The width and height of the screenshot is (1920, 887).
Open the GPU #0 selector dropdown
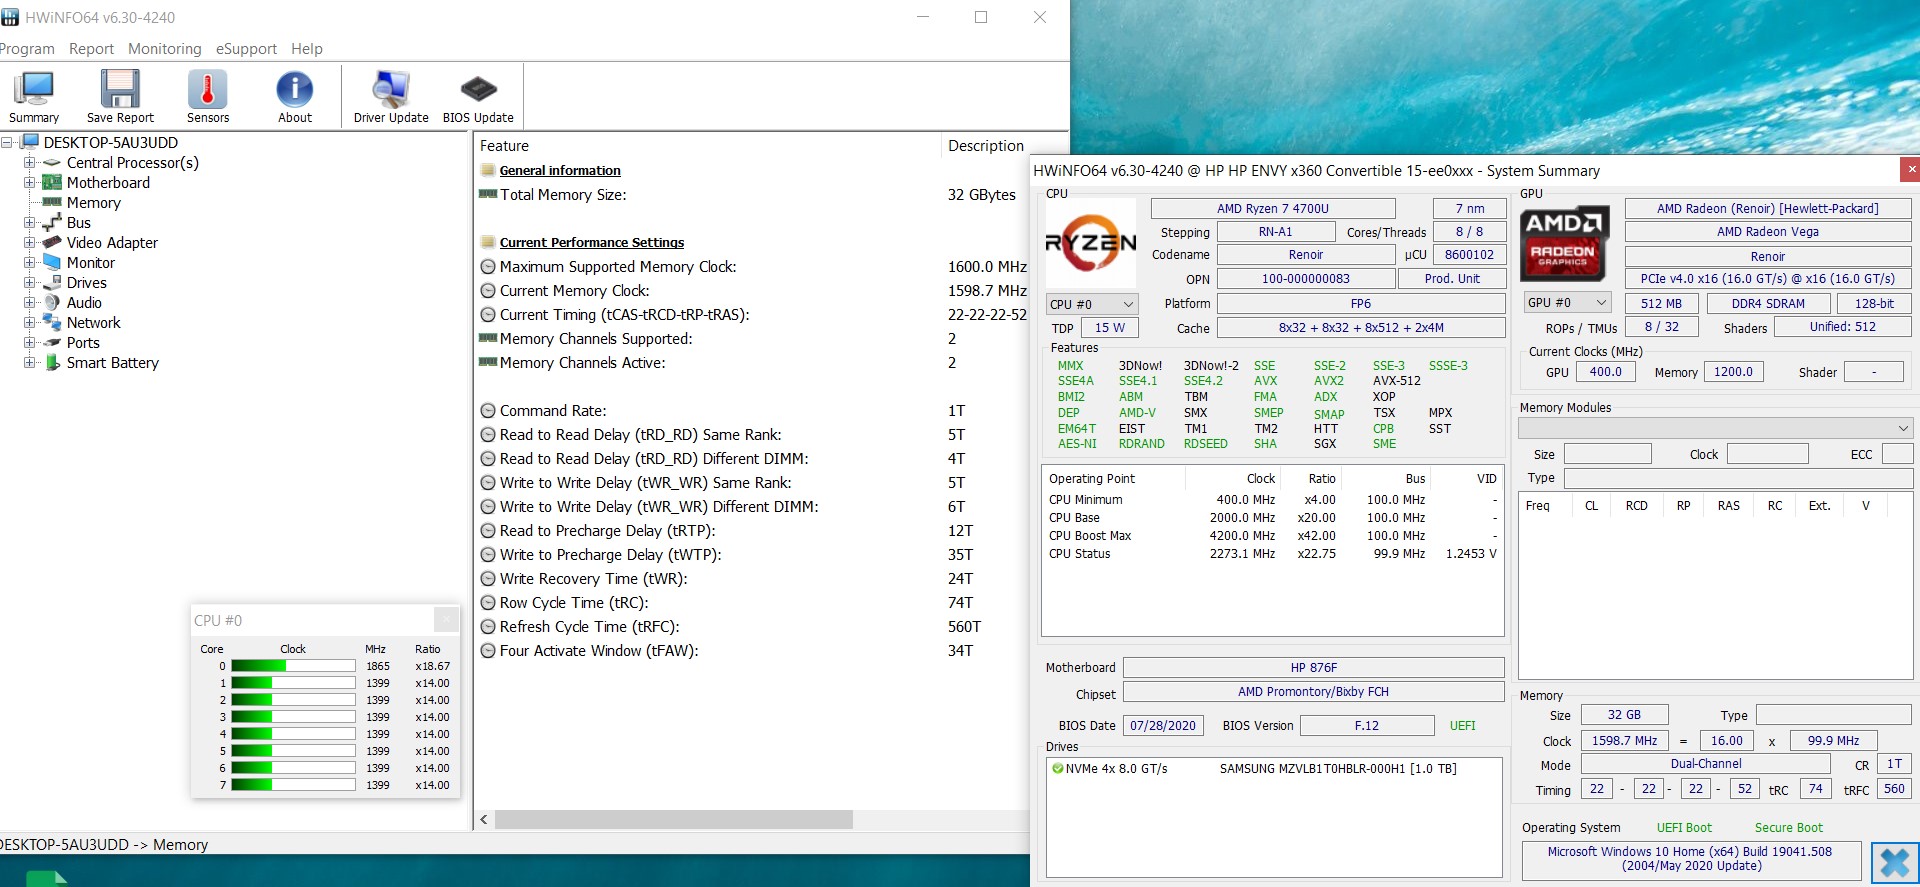click(x=1566, y=303)
